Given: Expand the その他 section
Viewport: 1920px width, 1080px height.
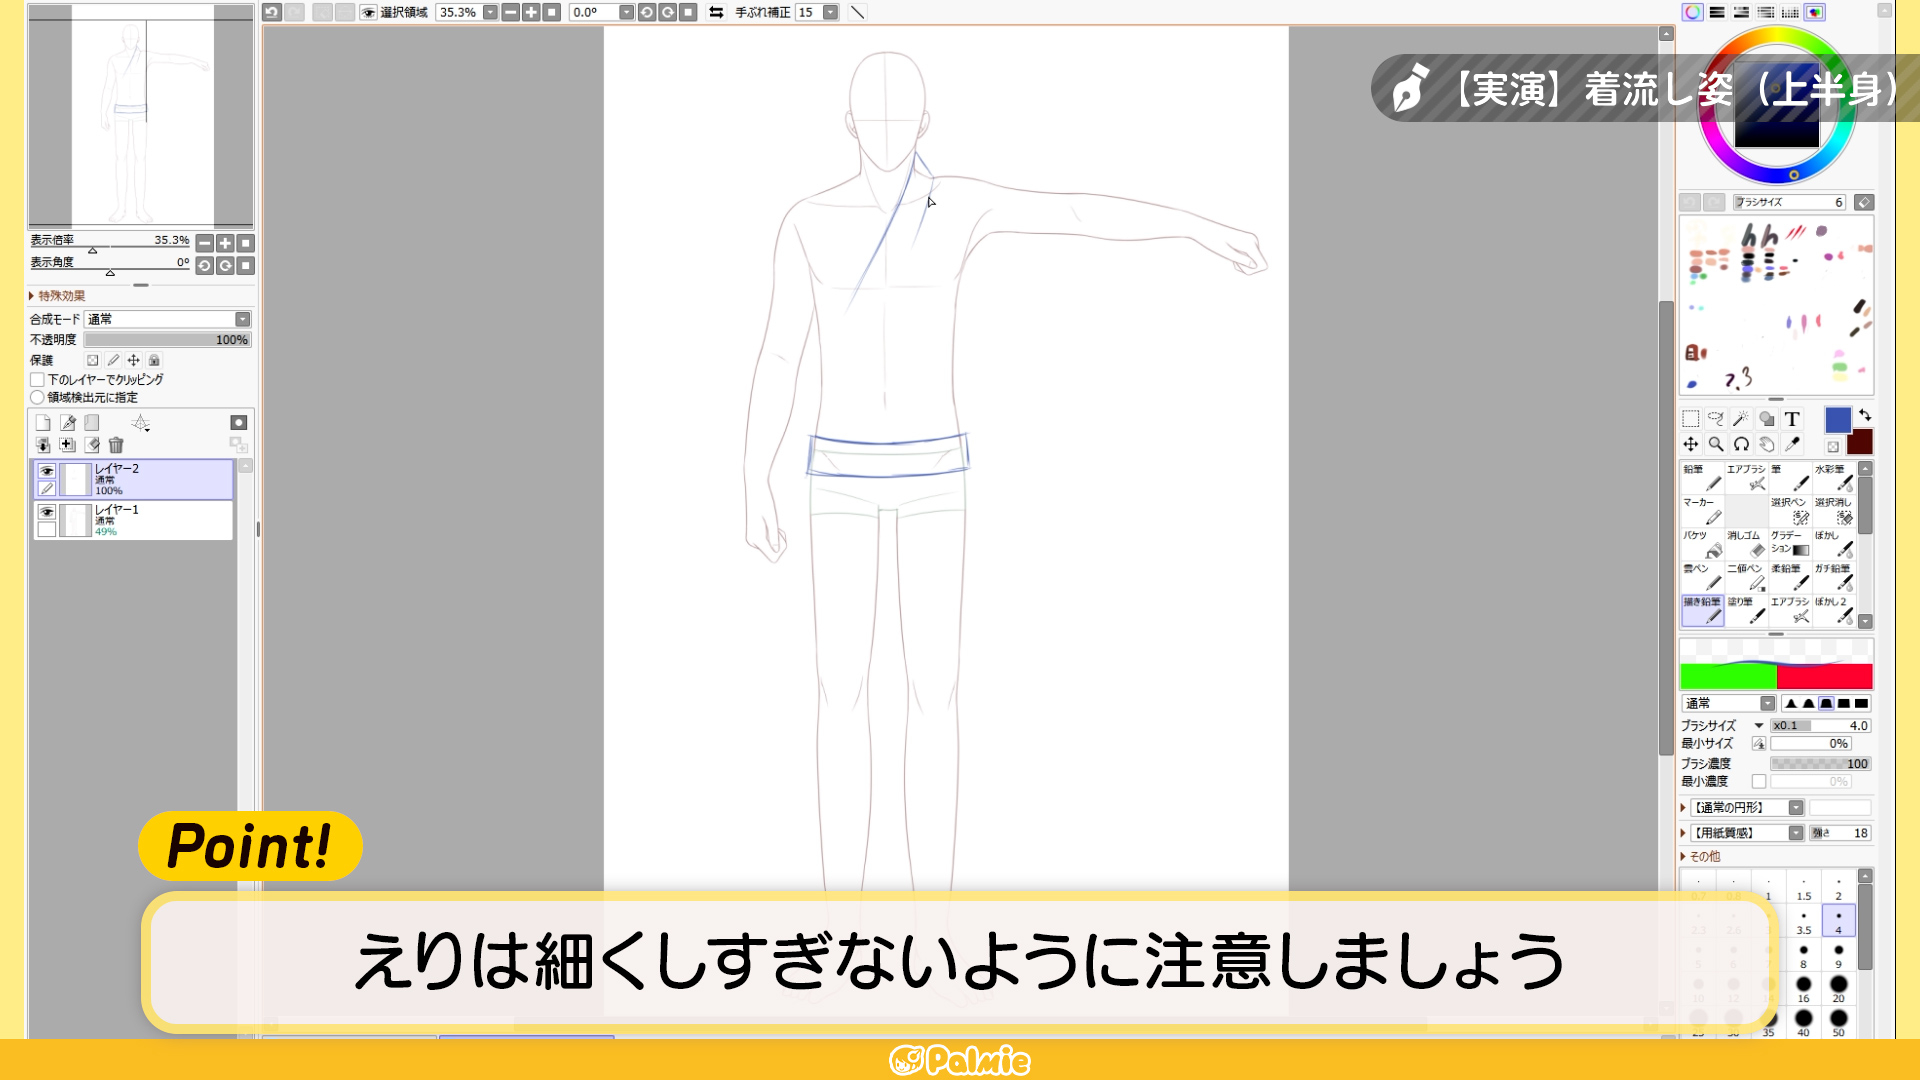Looking at the screenshot, I should coord(1700,857).
